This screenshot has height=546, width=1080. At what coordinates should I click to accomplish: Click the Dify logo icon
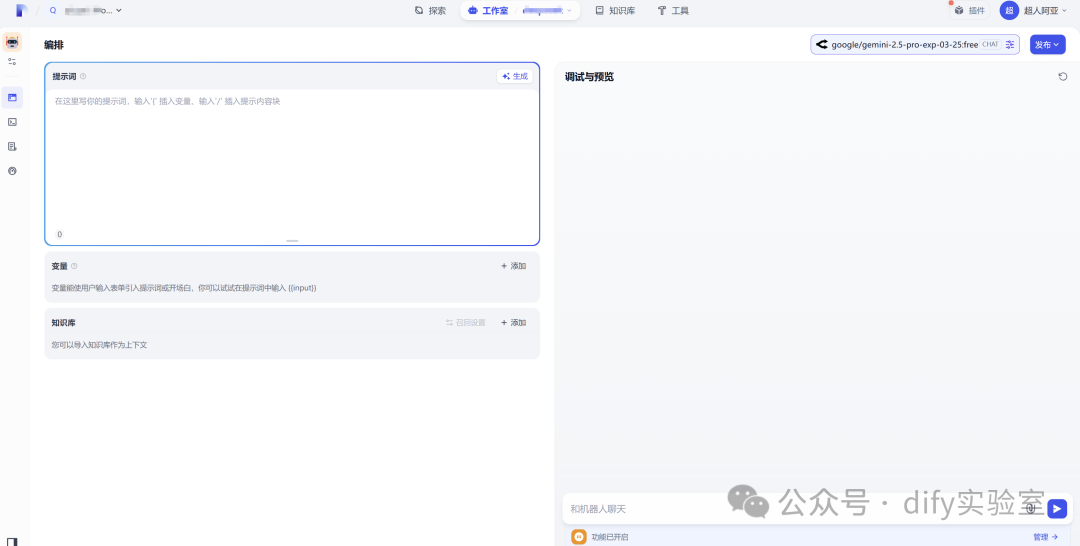pos(21,10)
